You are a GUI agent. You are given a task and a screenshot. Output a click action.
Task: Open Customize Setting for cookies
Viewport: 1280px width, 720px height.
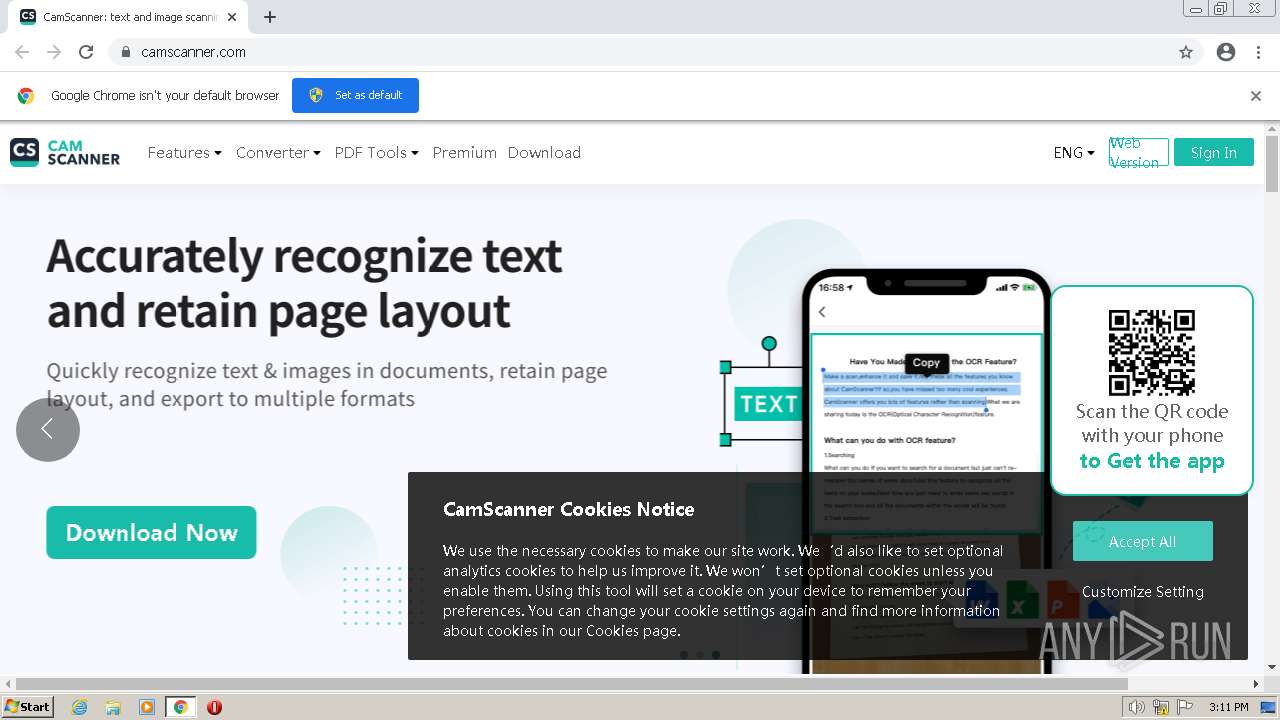pos(1143,591)
